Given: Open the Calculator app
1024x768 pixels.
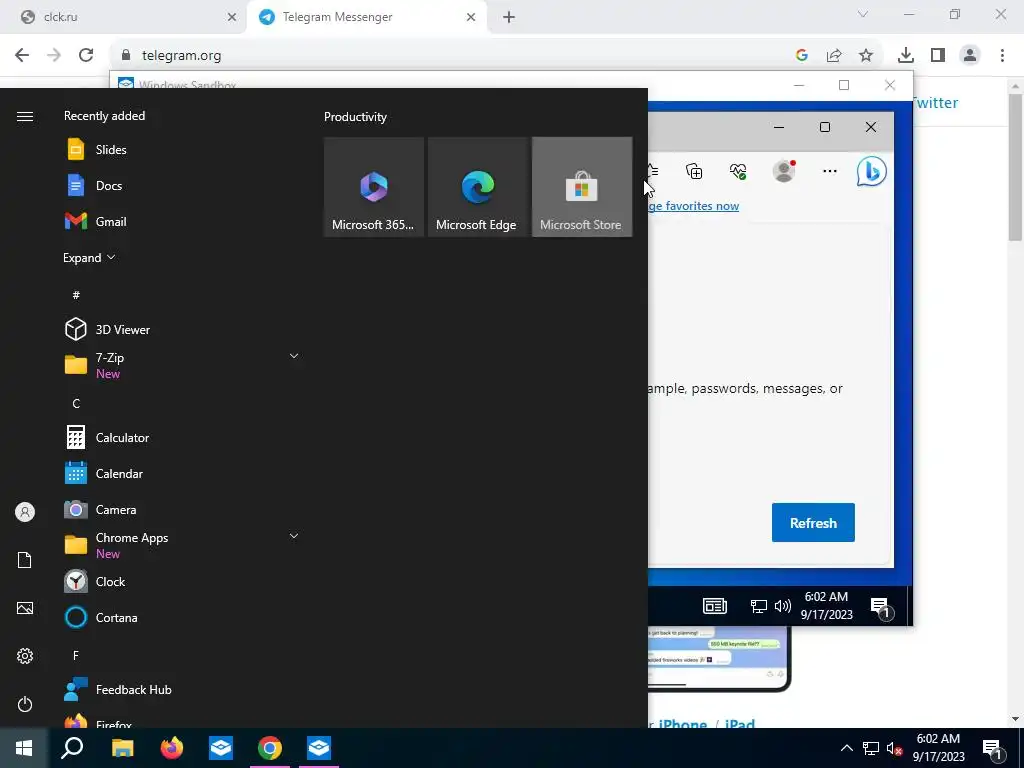Looking at the screenshot, I should tap(183, 438).
